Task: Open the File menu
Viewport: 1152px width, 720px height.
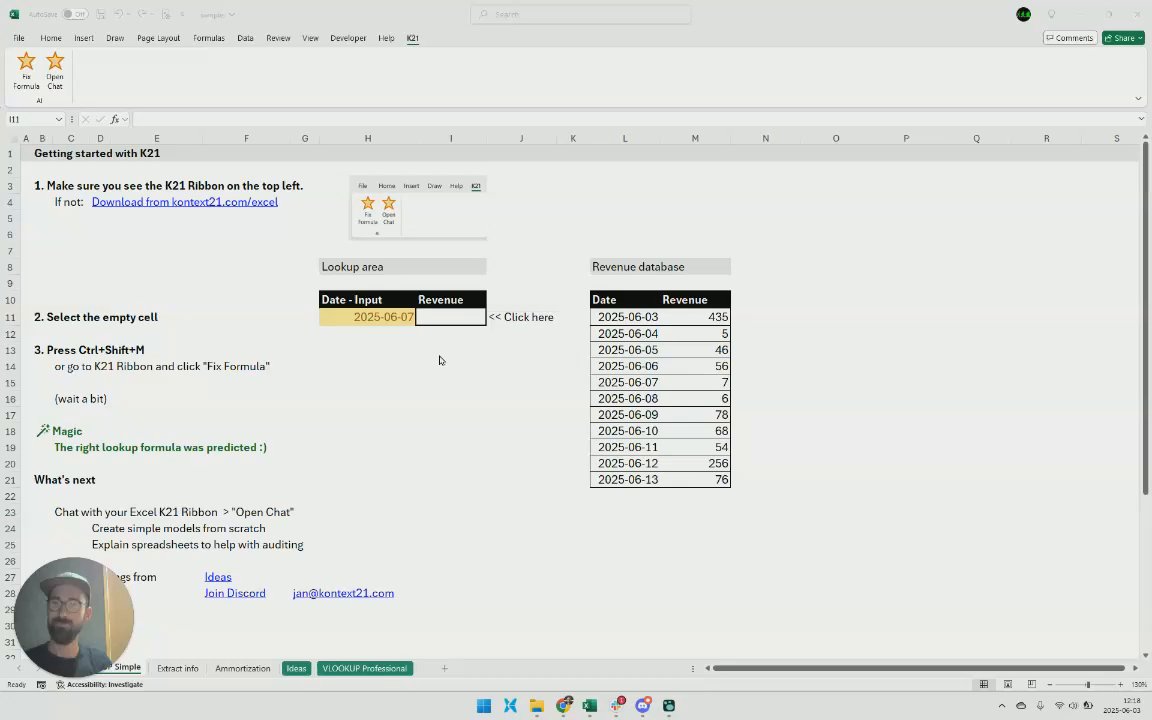Action: (x=18, y=38)
